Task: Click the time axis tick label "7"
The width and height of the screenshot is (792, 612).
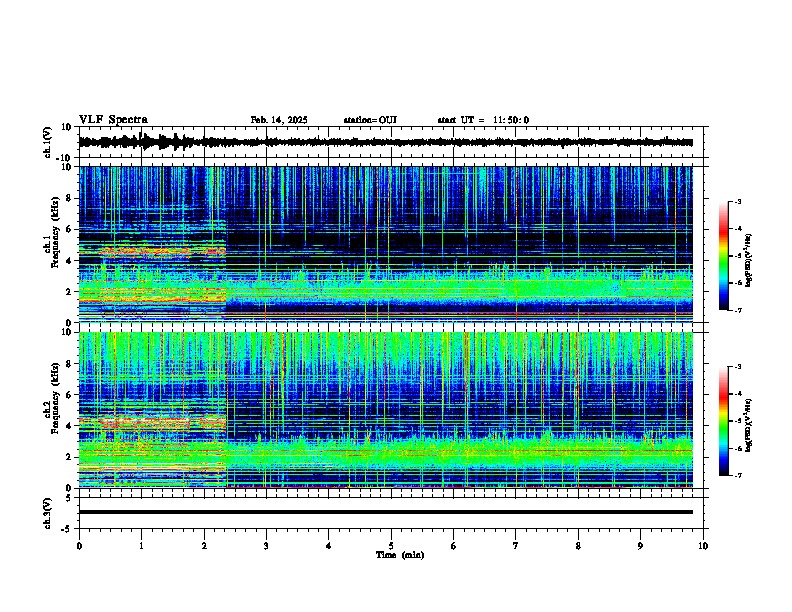Action: coord(516,546)
